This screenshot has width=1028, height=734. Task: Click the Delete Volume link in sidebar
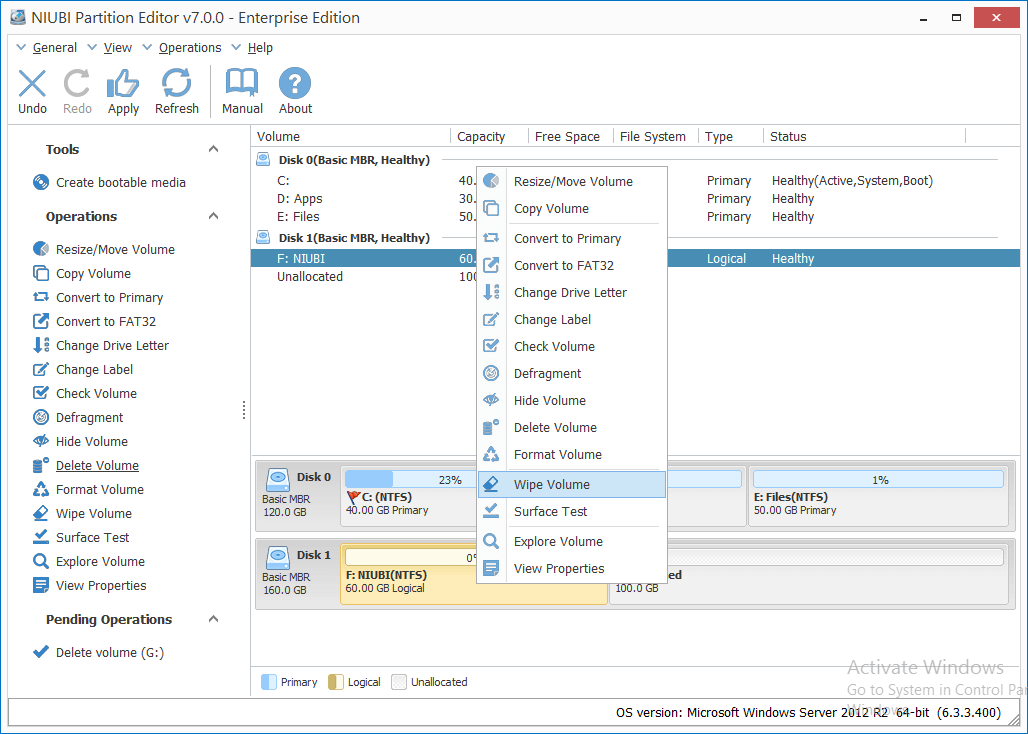[x=97, y=465]
